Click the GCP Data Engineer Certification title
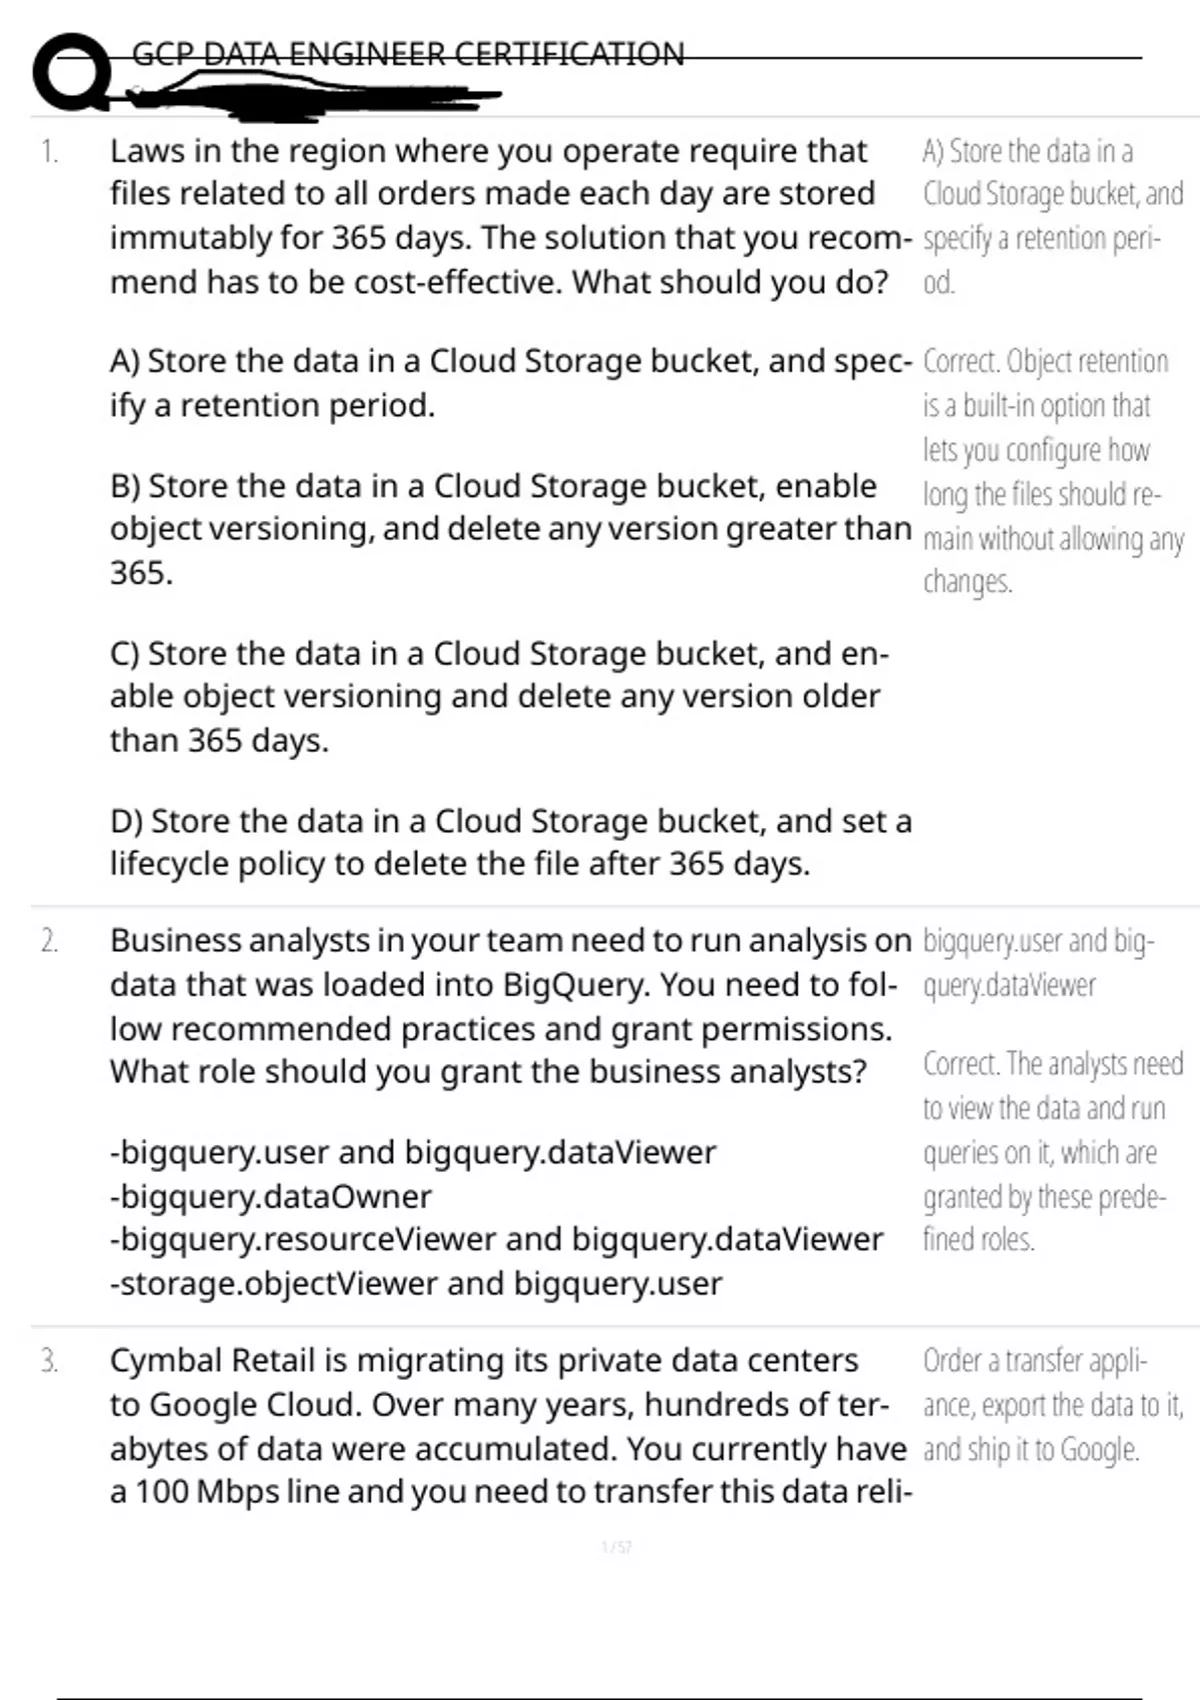 coord(408,54)
